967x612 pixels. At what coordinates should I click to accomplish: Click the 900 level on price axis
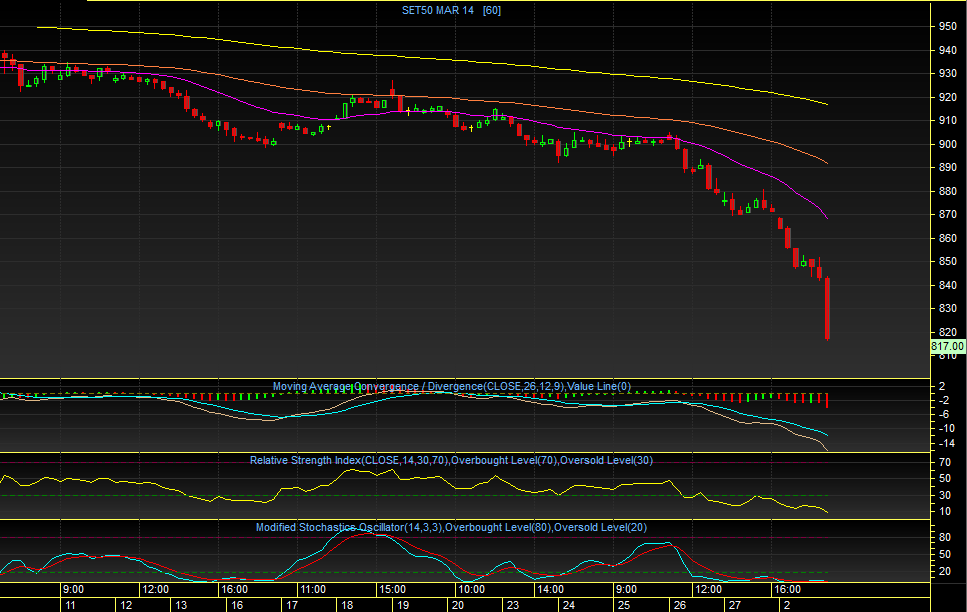click(x=947, y=144)
